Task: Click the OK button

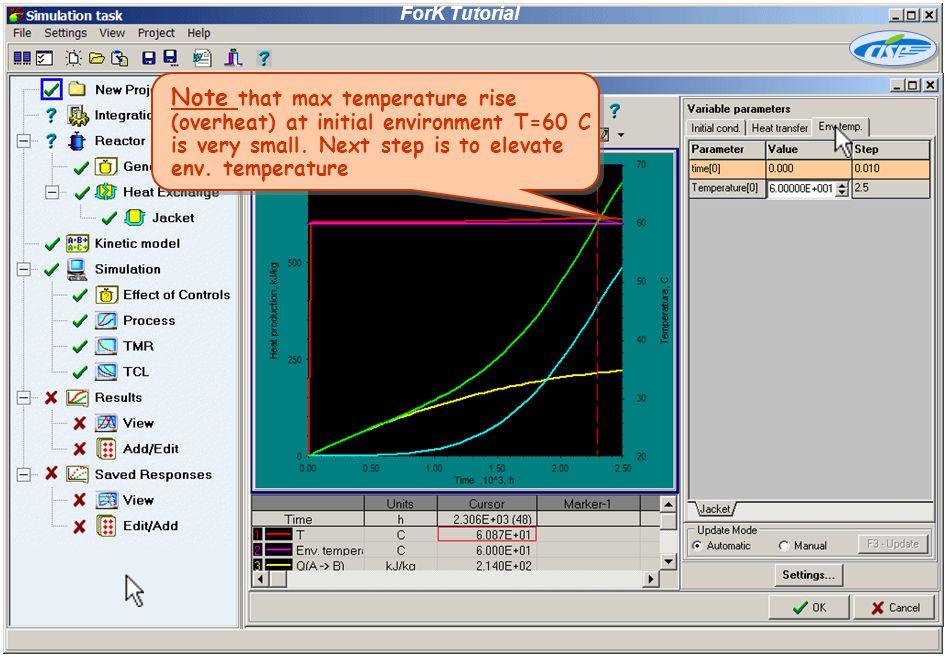Action: click(809, 608)
